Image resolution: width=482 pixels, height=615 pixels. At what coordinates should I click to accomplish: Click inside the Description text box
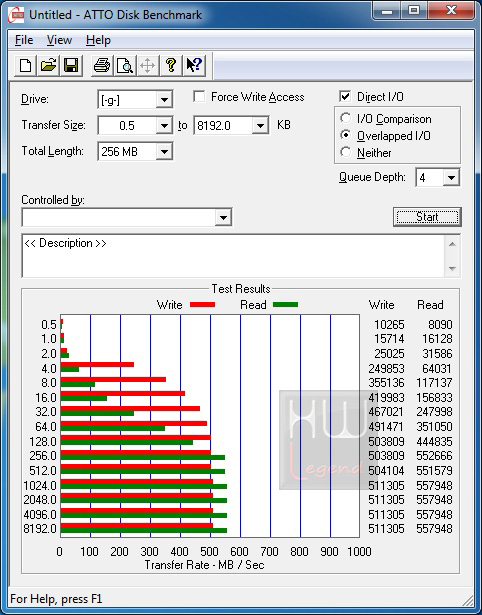tap(233, 256)
